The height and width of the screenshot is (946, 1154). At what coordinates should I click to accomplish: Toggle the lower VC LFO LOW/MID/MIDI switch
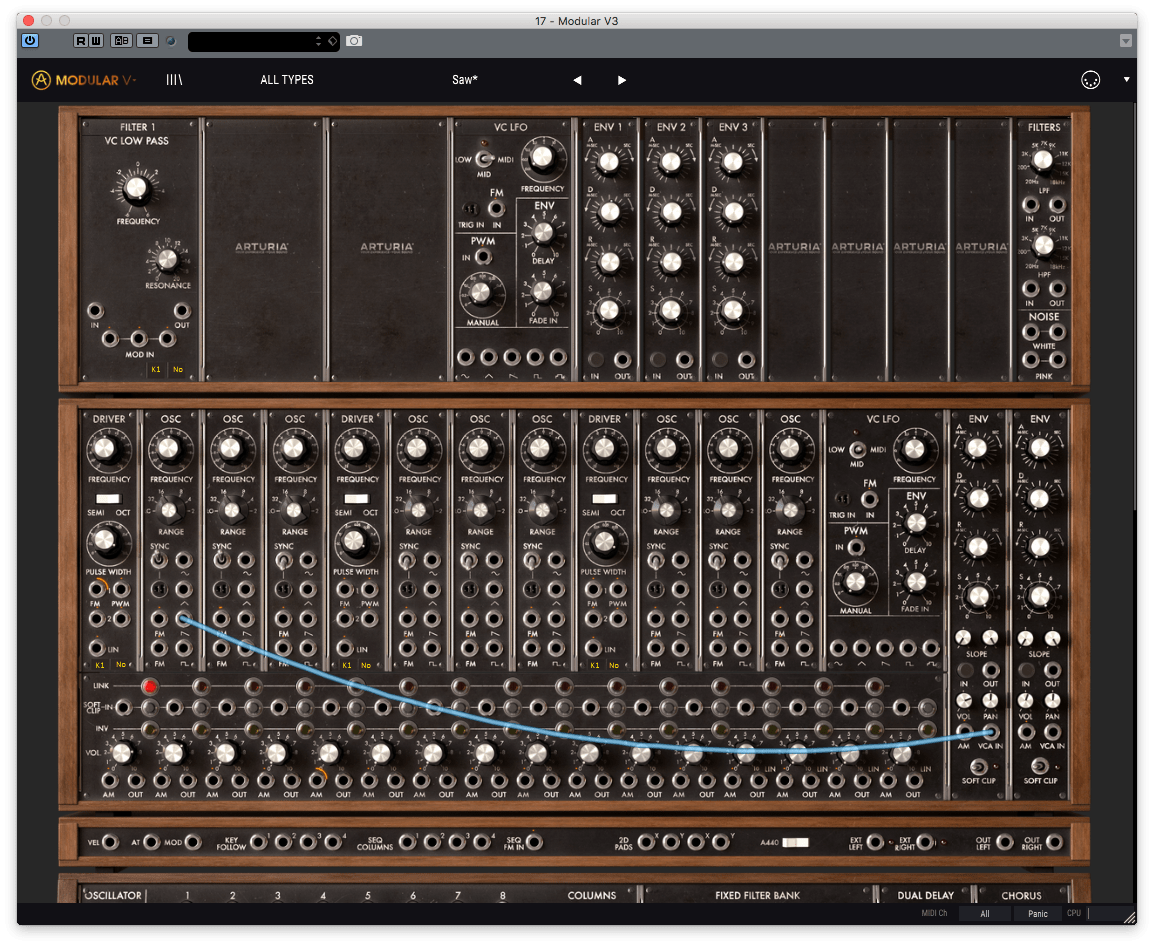click(857, 449)
